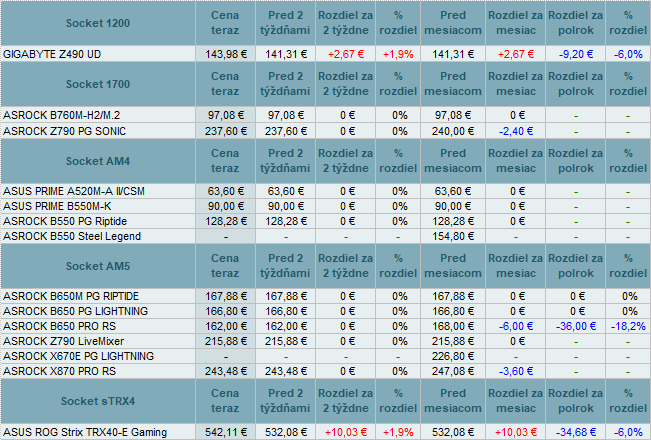This screenshot has width=651, height=440.
Task: Click the 215,88 € current price of Z790 LiveMixer
Action: (226, 341)
